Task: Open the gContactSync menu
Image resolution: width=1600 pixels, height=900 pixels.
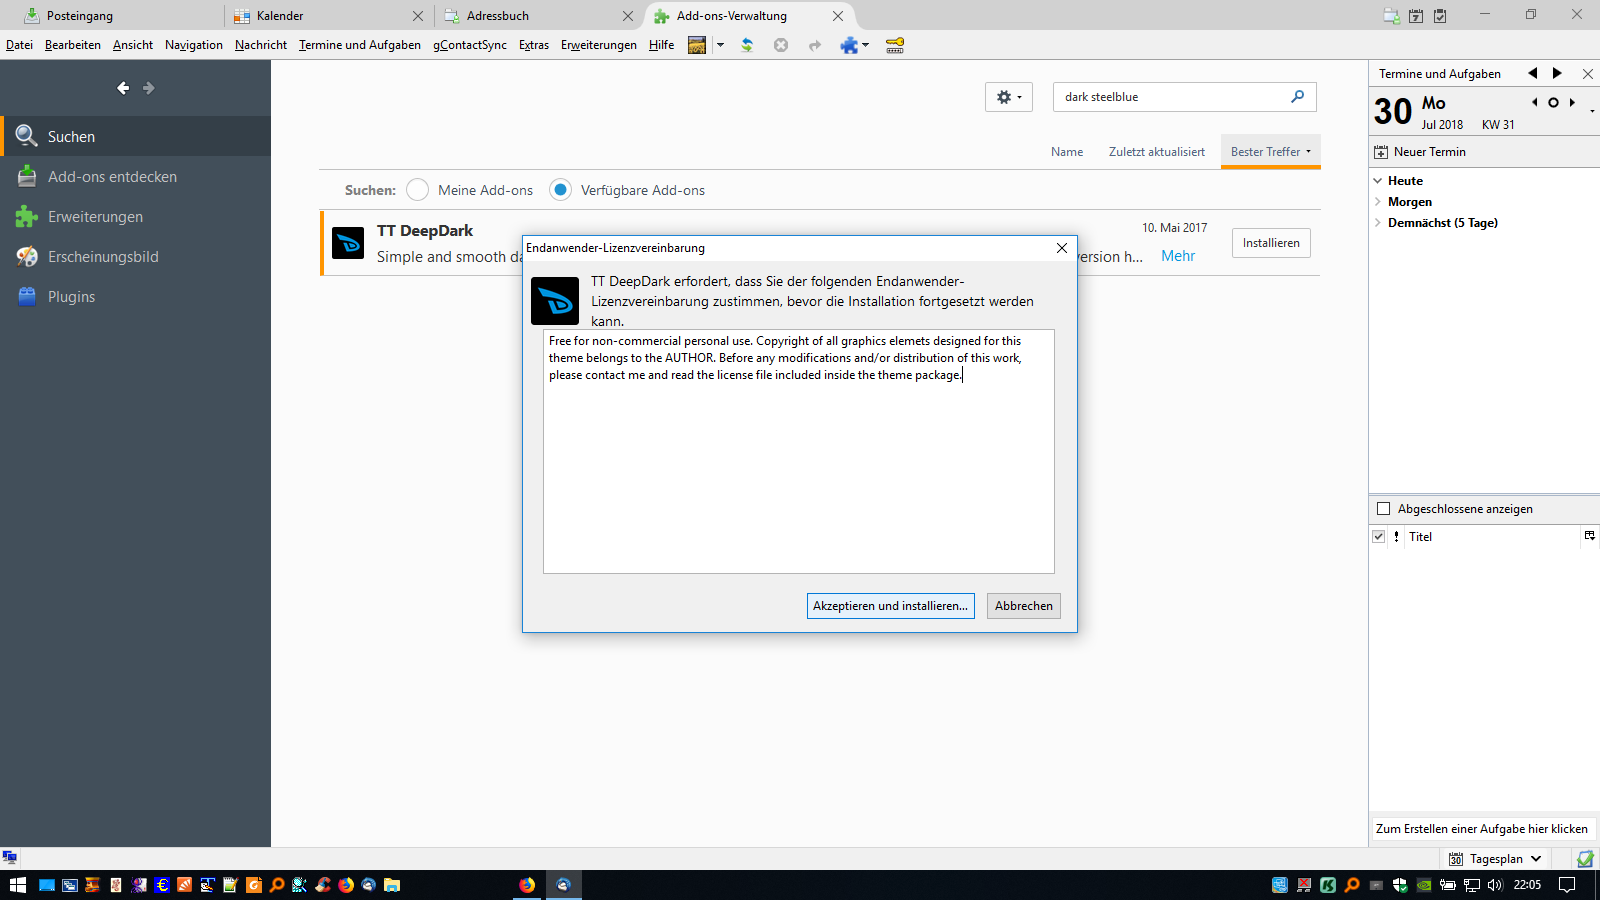Action: click(x=470, y=45)
